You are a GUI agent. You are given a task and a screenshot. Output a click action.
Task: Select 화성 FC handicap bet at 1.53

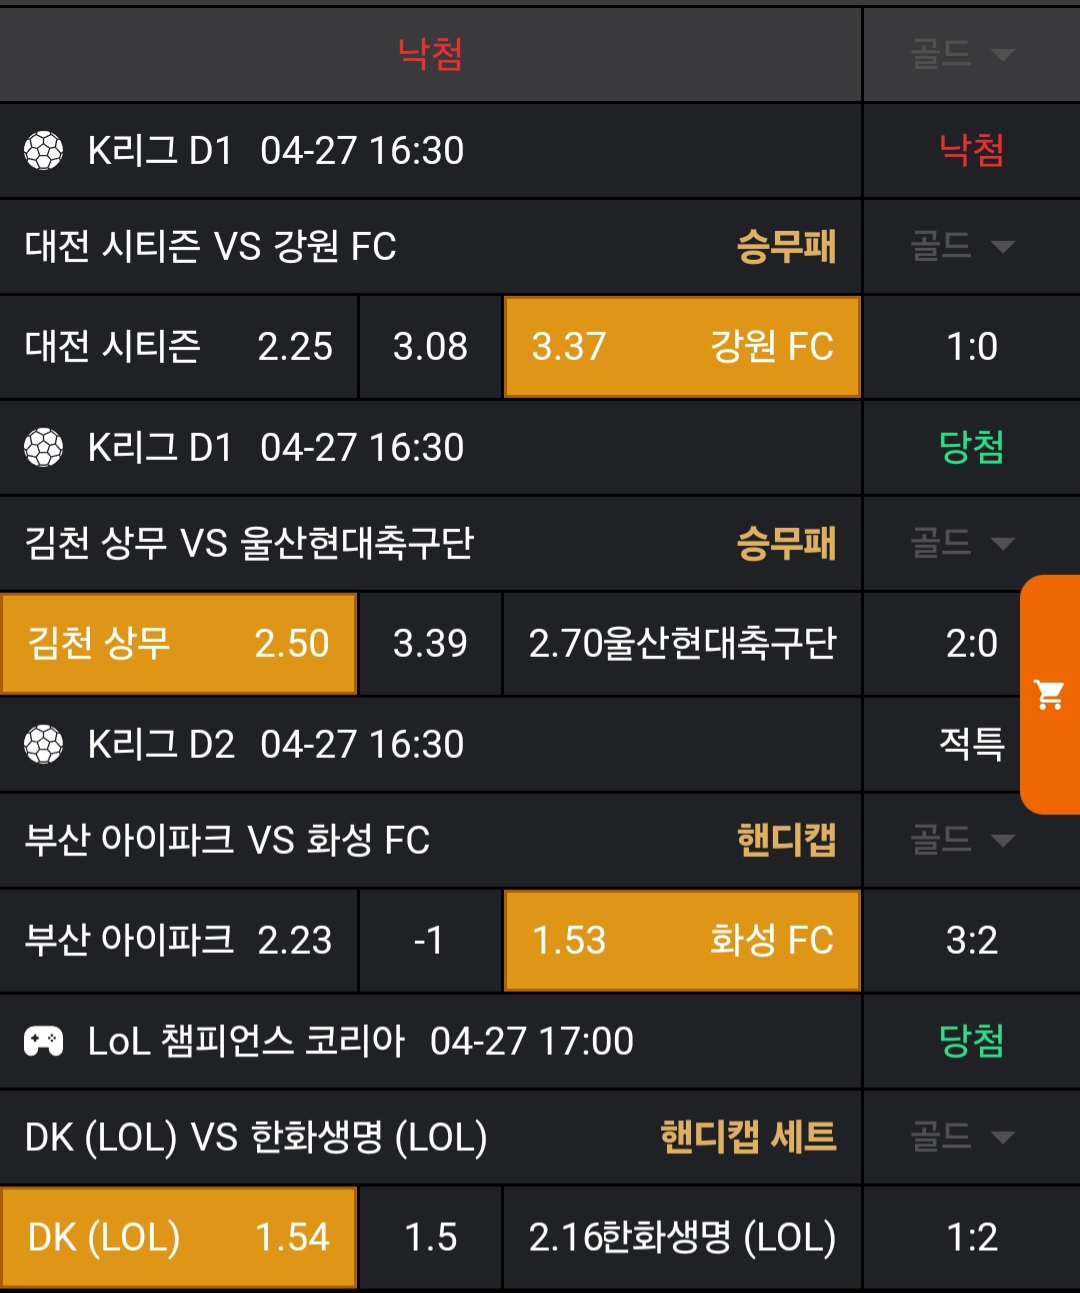[x=682, y=941]
